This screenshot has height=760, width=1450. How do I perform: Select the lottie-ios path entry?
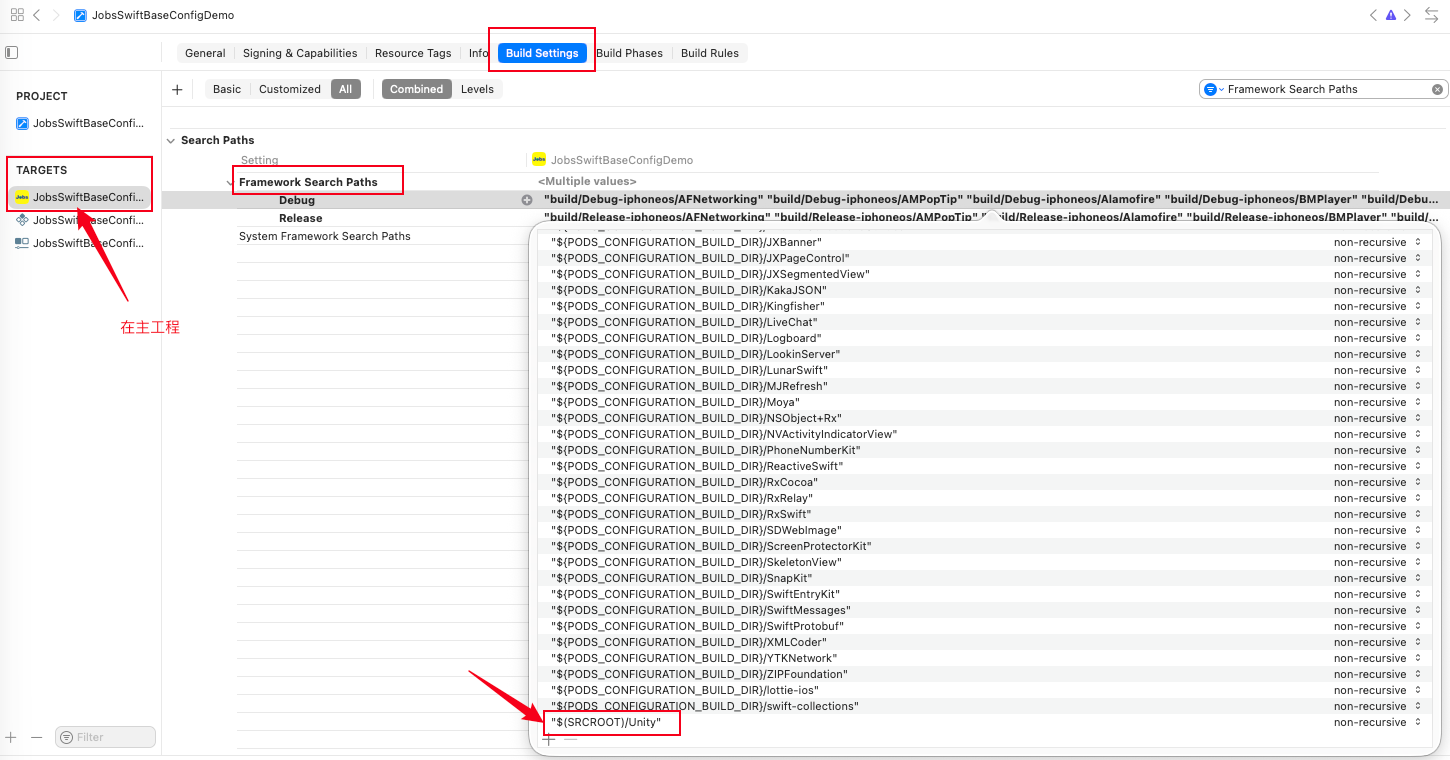coord(685,690)
